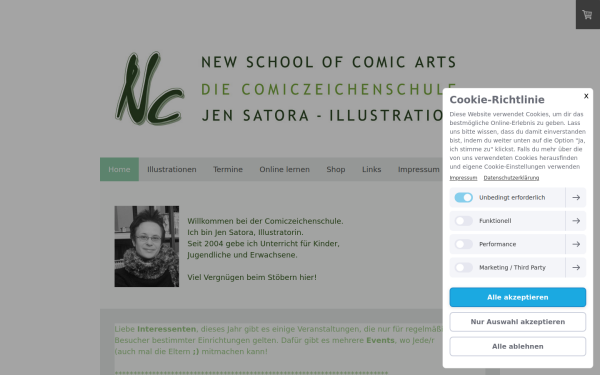This screenshot has height=375, width=600.
Task: Enable the Performance cookies toggle
Action: (463, 244)
